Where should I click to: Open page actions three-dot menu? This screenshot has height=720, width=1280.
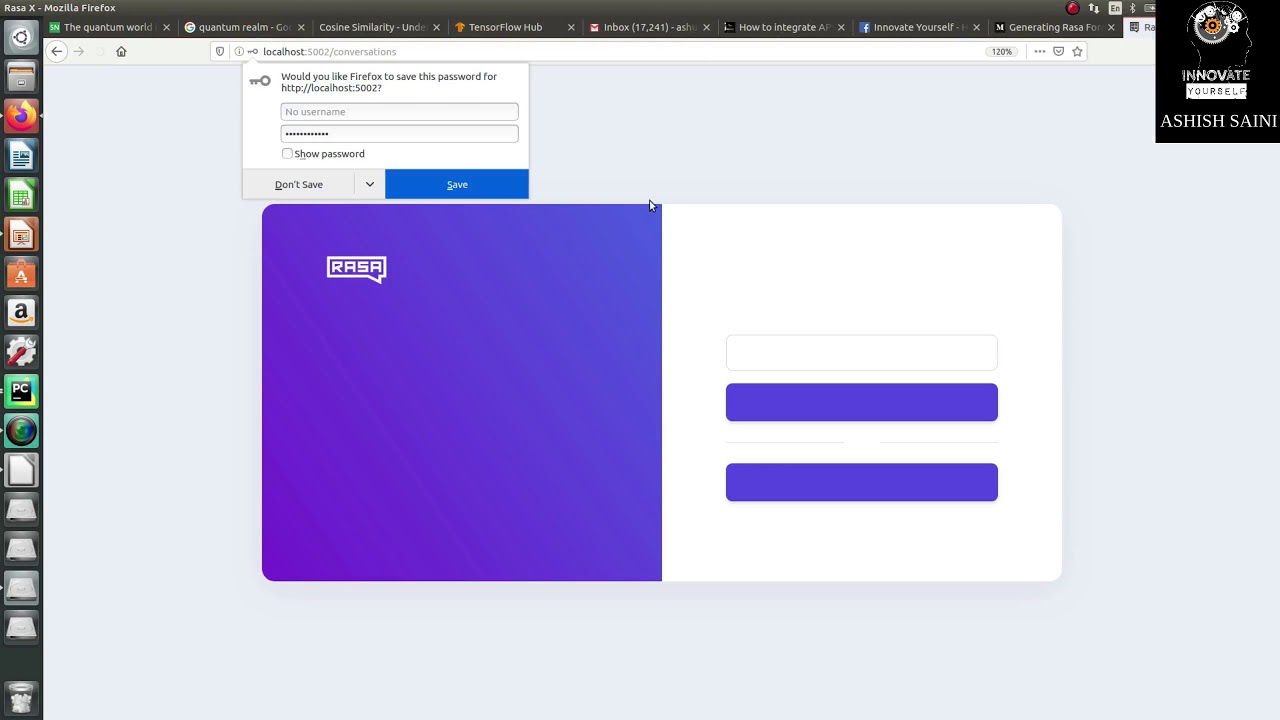point(1040,51)
